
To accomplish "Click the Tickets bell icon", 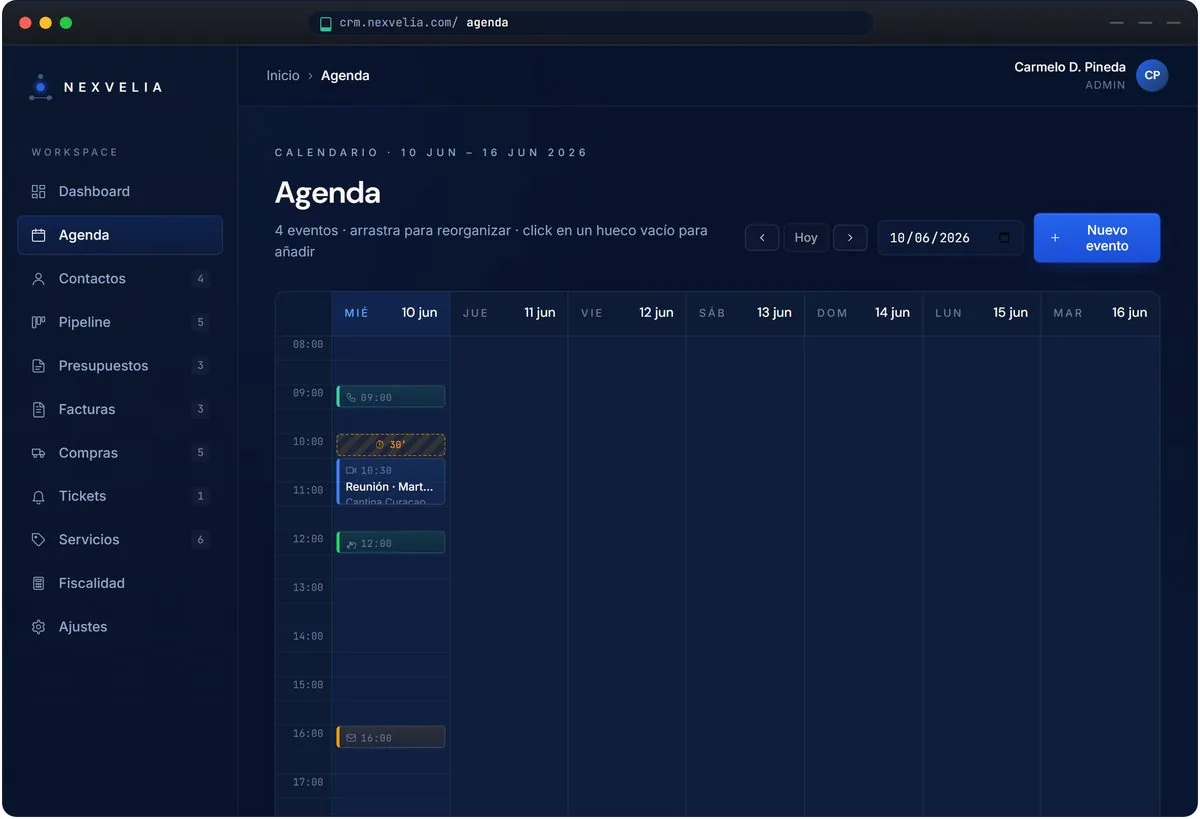I will [38, 496].
